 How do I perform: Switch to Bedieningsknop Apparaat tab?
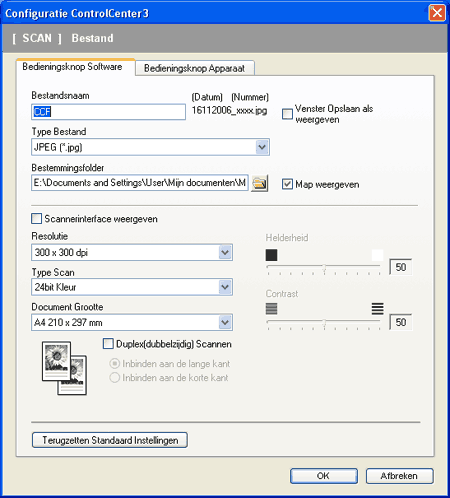pos(195,68)
